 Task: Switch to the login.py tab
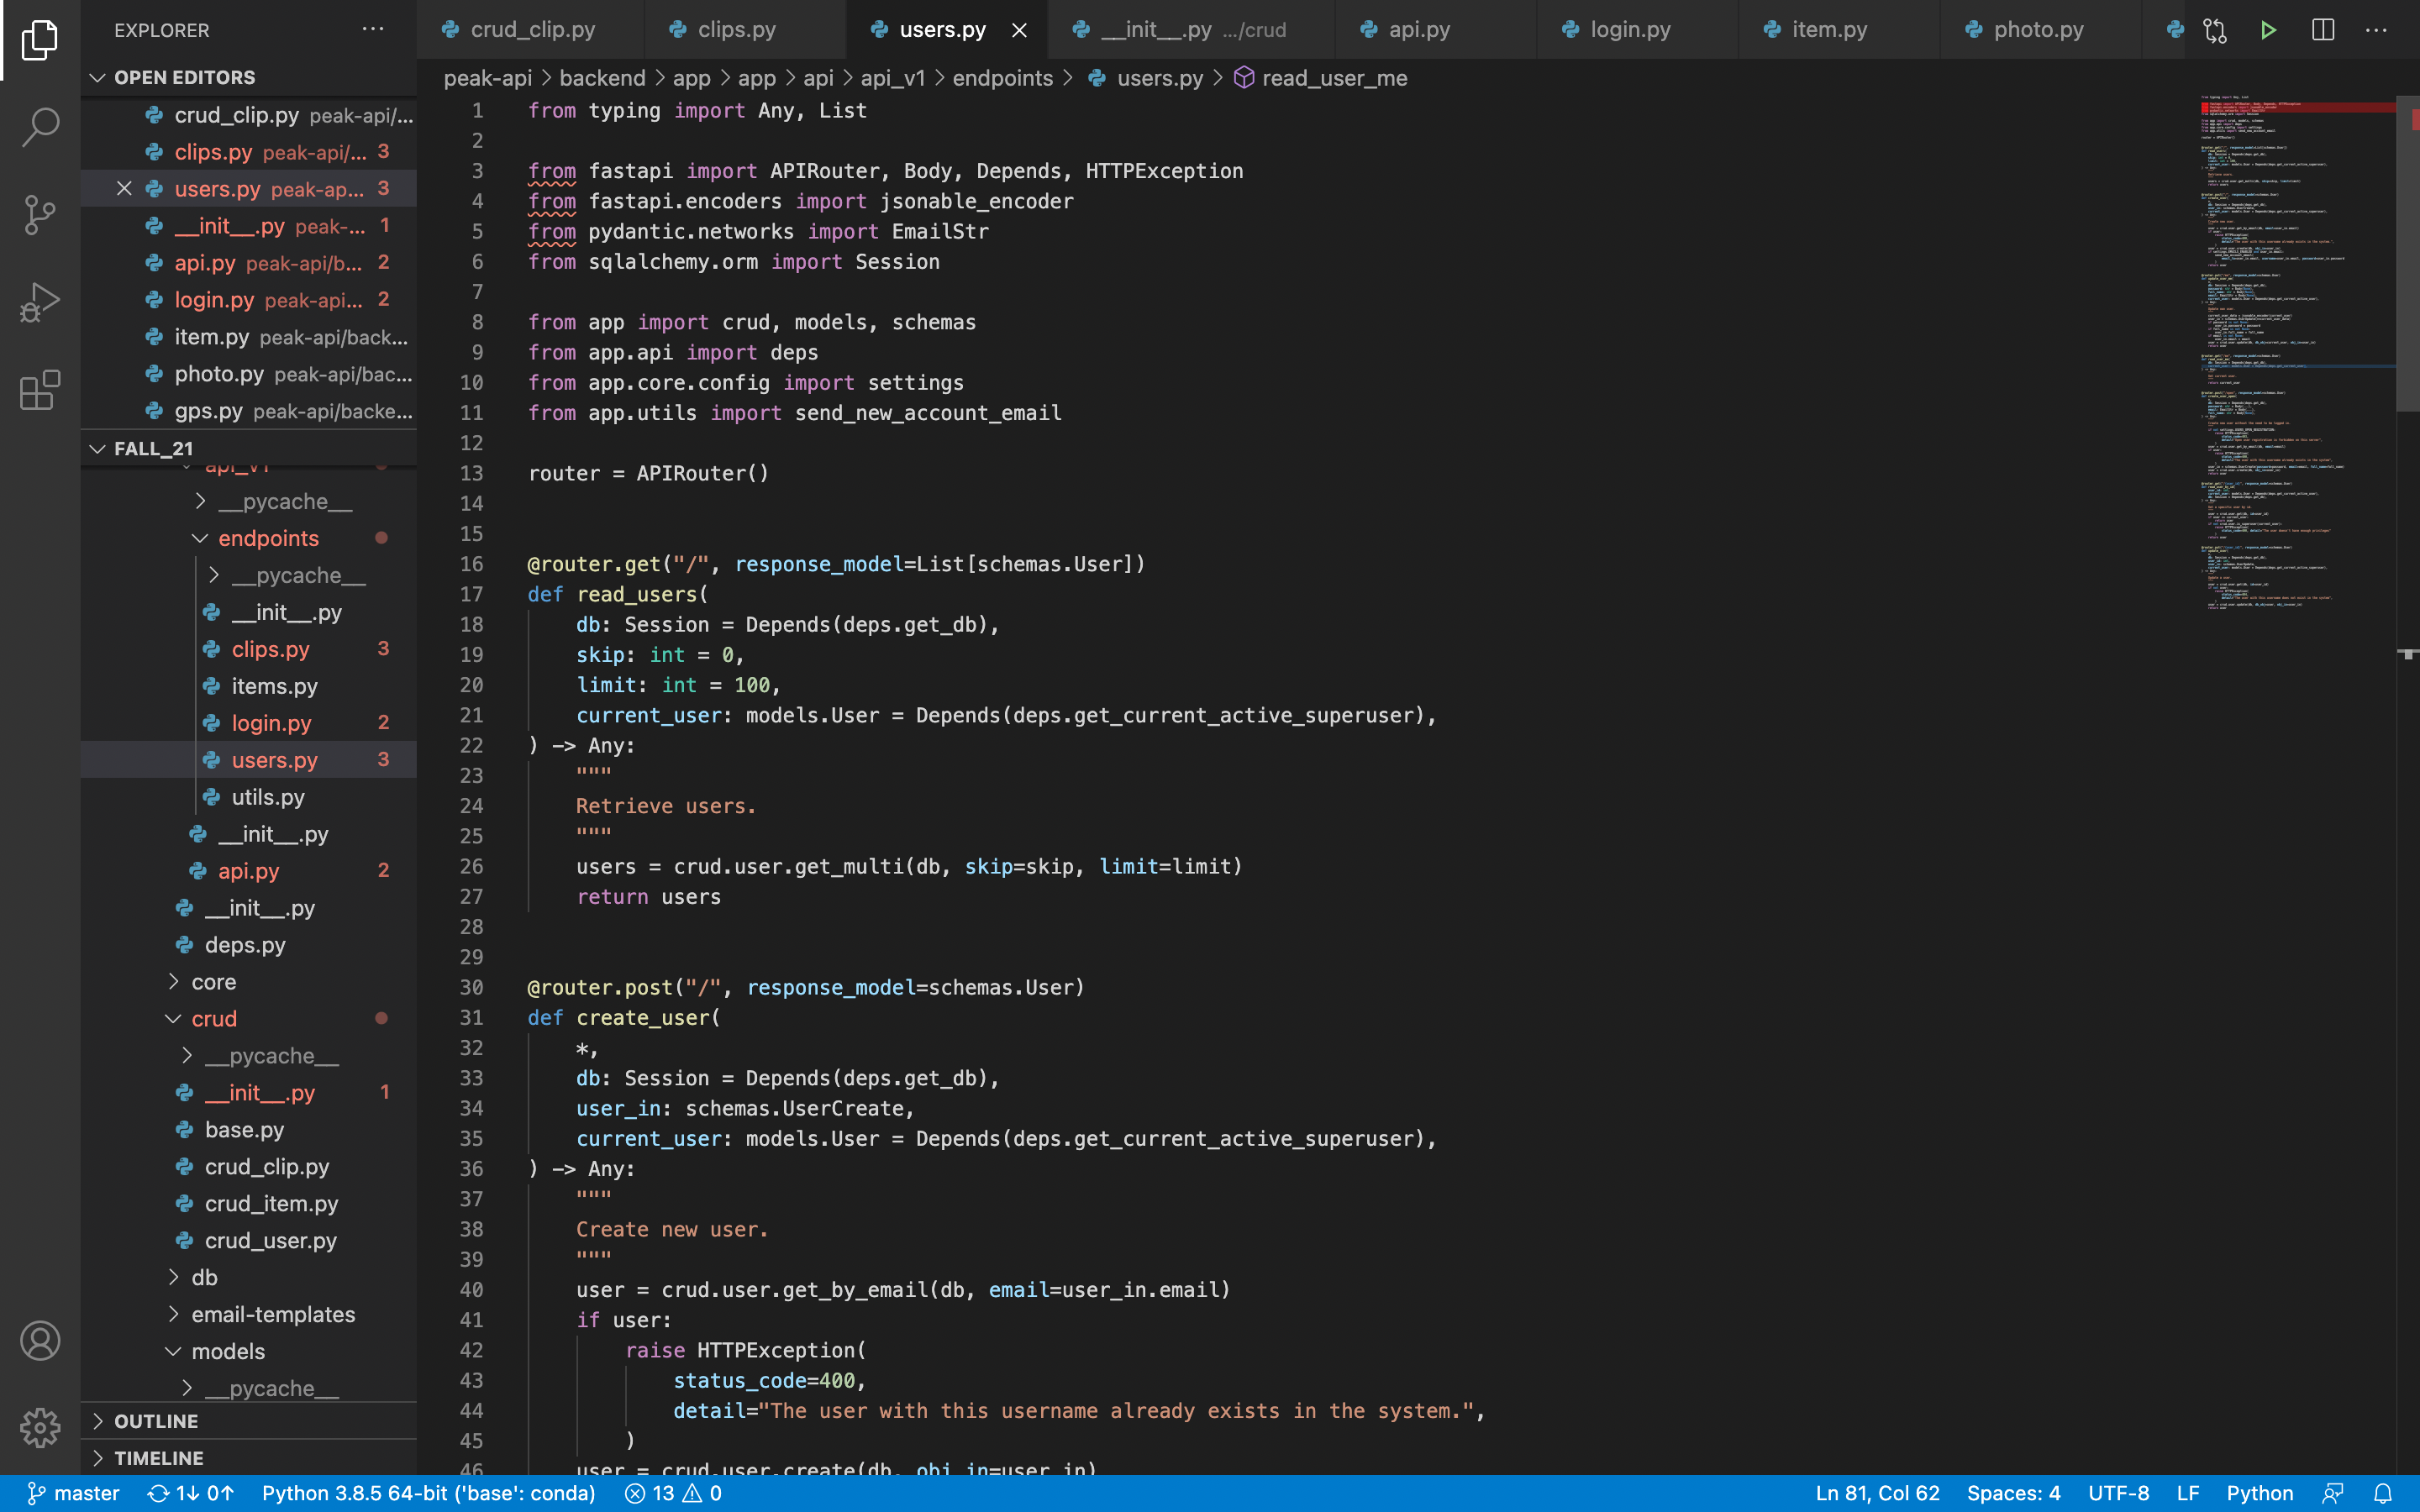pos(1629,30)
